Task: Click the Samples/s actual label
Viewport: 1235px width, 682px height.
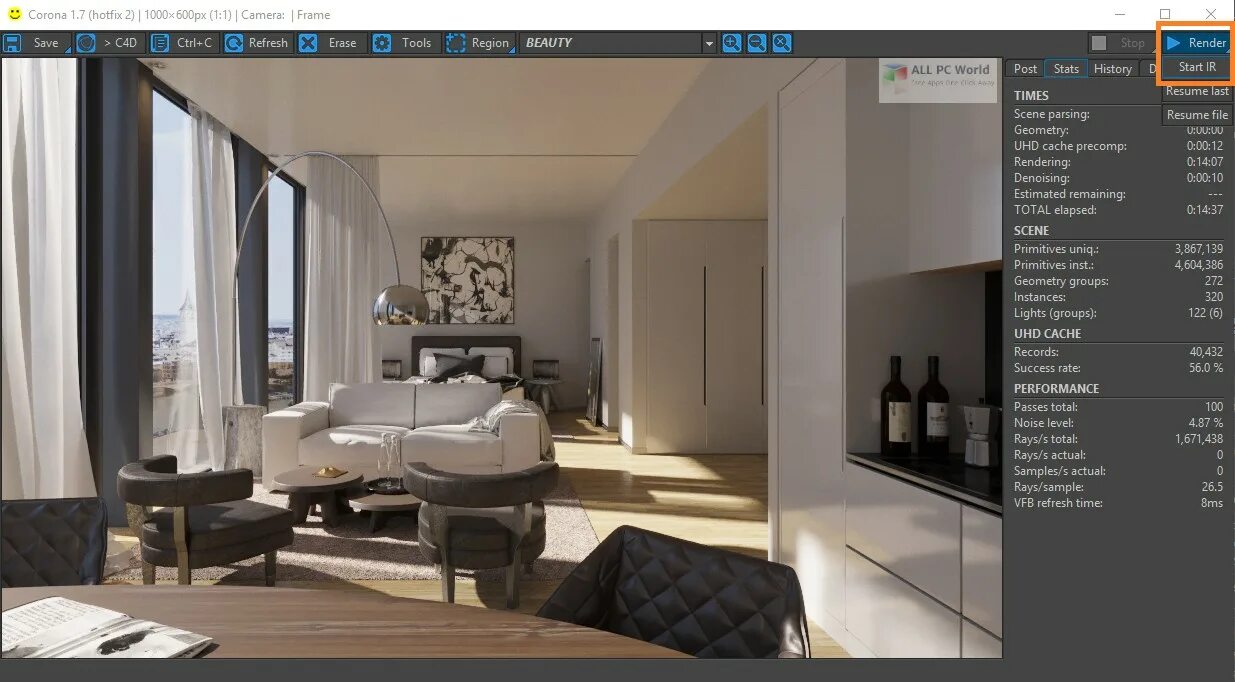Action: (x=1059, y=471)
